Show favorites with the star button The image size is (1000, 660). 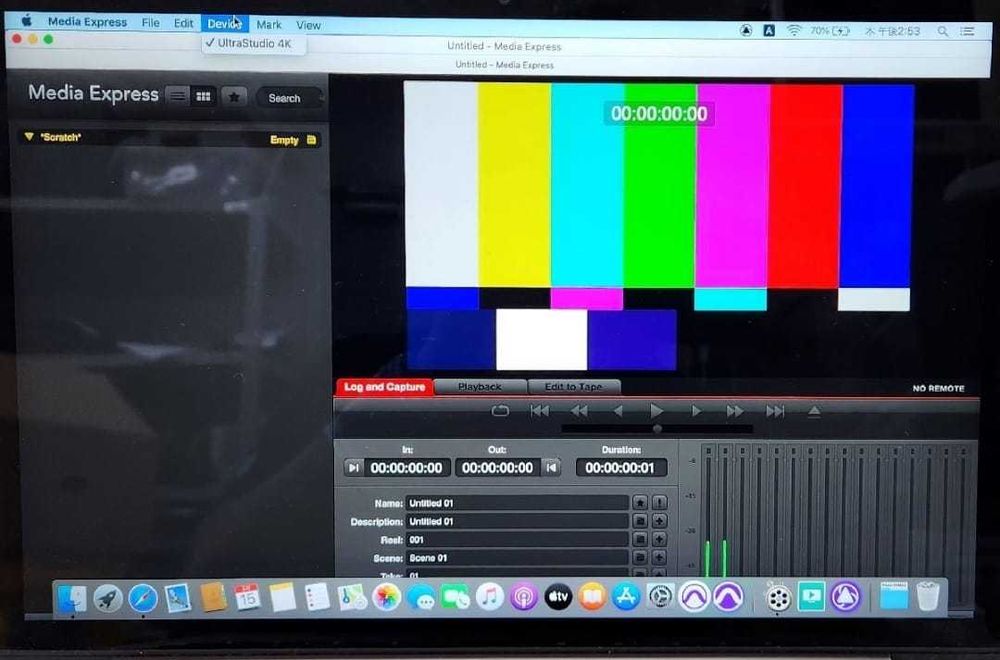234,98
